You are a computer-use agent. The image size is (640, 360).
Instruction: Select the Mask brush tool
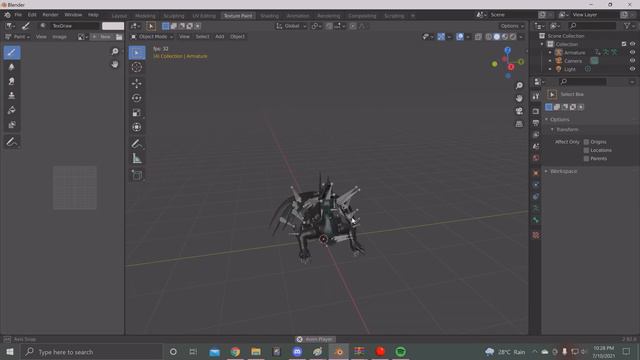12,124
